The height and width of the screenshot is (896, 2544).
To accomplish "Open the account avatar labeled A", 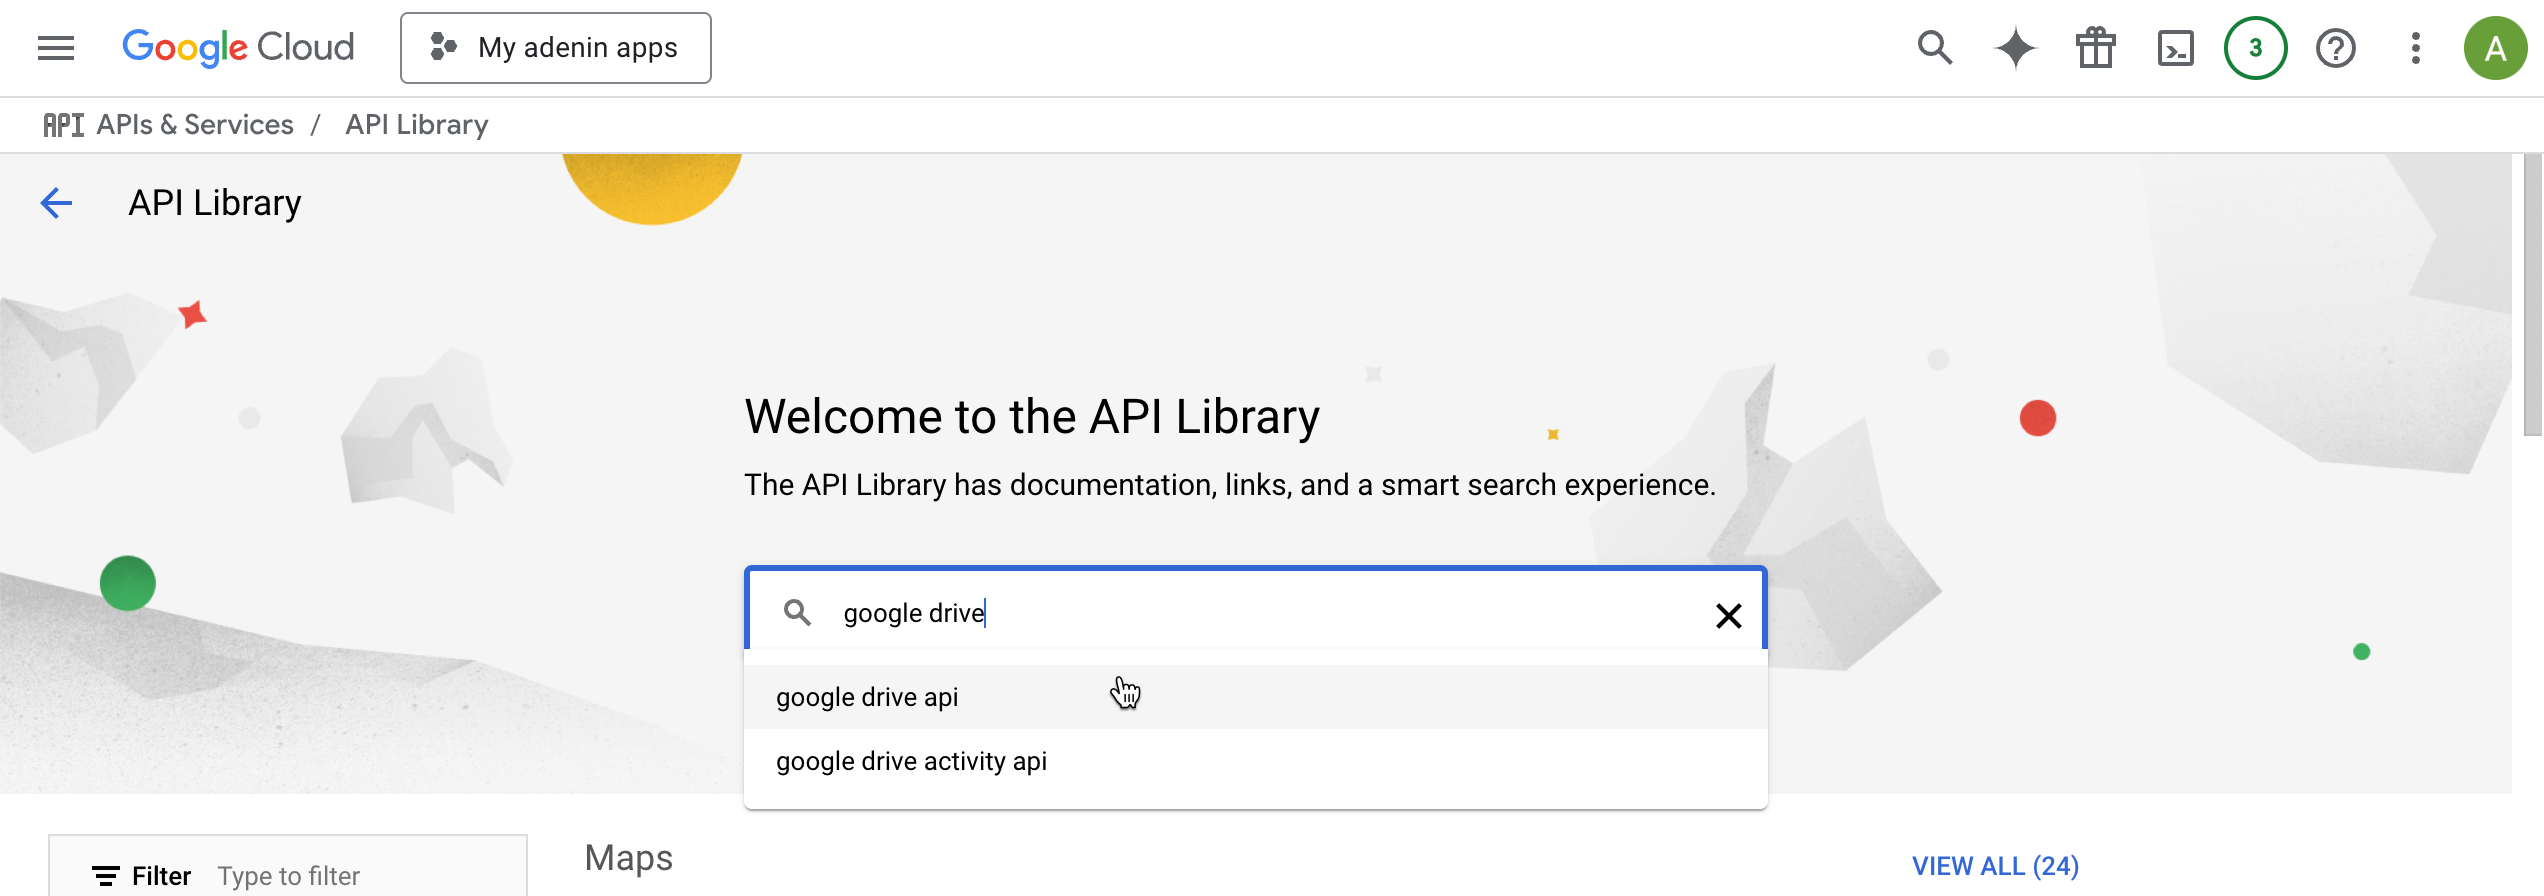I will [2495, 48].
